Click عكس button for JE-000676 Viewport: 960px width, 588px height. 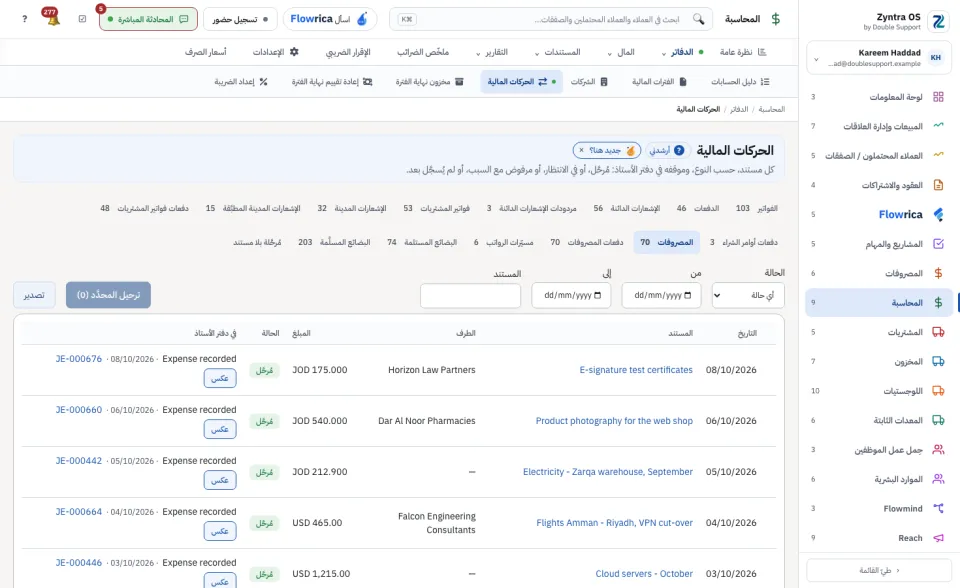pyautogui.click(x=220, y=378)
